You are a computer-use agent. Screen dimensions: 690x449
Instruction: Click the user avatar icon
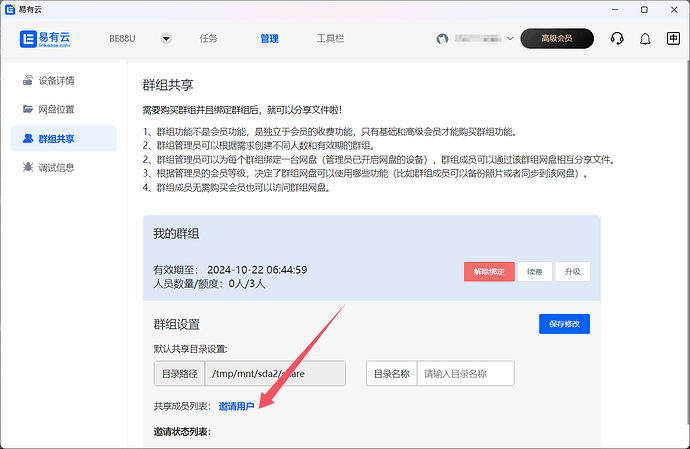443,39
